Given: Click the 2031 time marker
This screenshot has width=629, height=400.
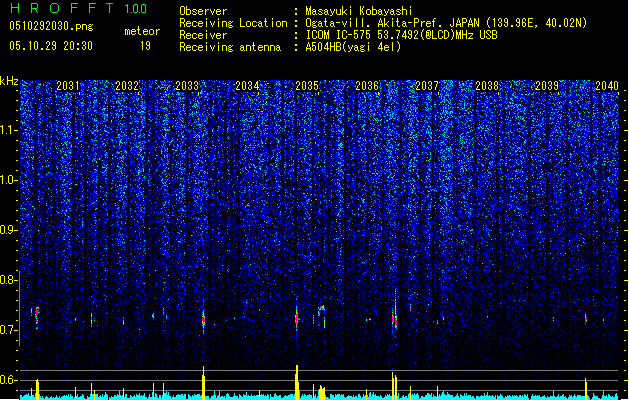Looking at the screenshot, I should (68, 86).
